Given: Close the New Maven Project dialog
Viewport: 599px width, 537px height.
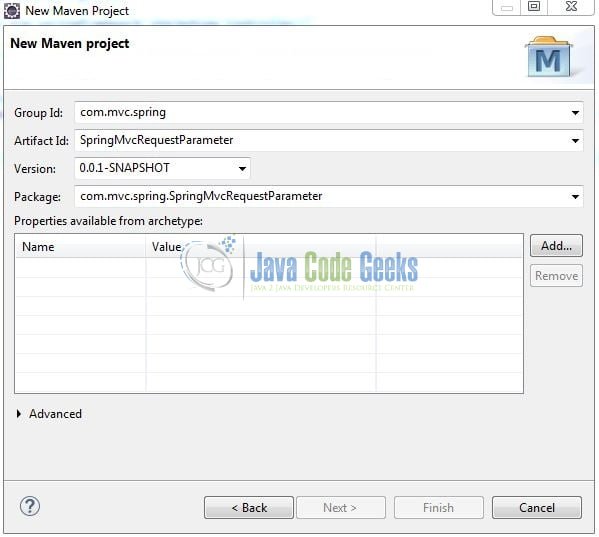Looking at the screenshot, I should coord(571,6).
